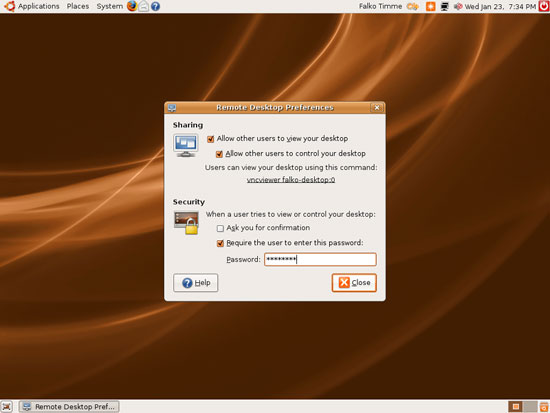Switch to the first workspace in the switcher
Image resolution: width=550 pixels, height=413 pixels.
(x=516, y=407)
